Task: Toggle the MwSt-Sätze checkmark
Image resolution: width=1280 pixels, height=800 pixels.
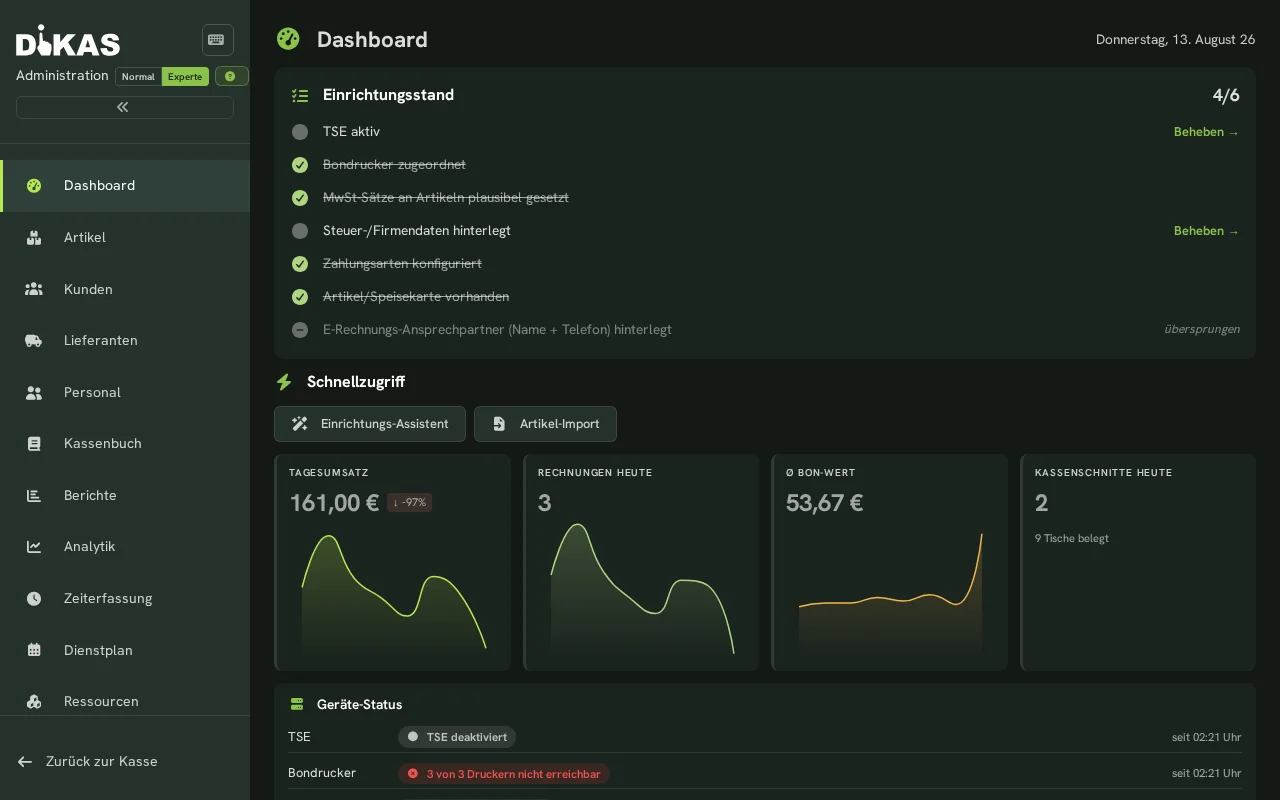Action: click(x=300, y=198)
